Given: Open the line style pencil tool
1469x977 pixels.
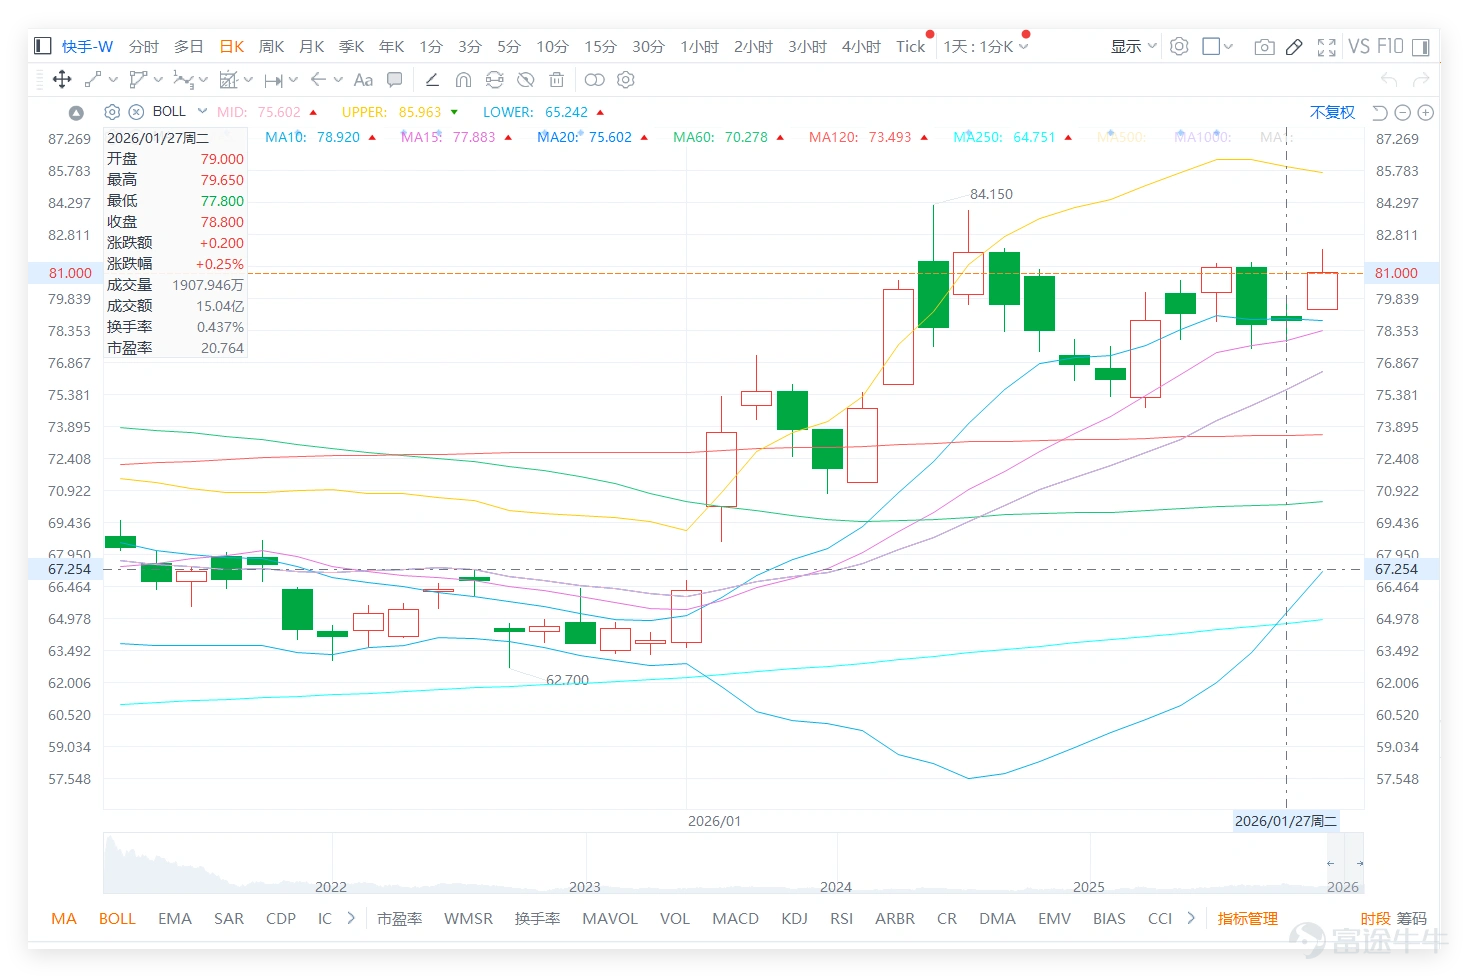Looking at the screenshot, I should 432,79.
